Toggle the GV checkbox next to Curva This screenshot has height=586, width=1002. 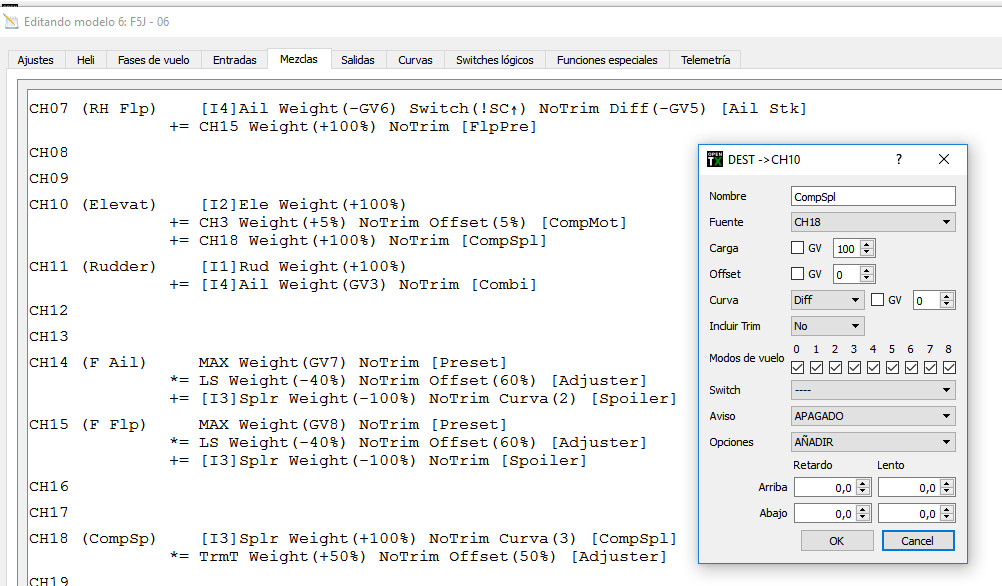tap(878, 300)
